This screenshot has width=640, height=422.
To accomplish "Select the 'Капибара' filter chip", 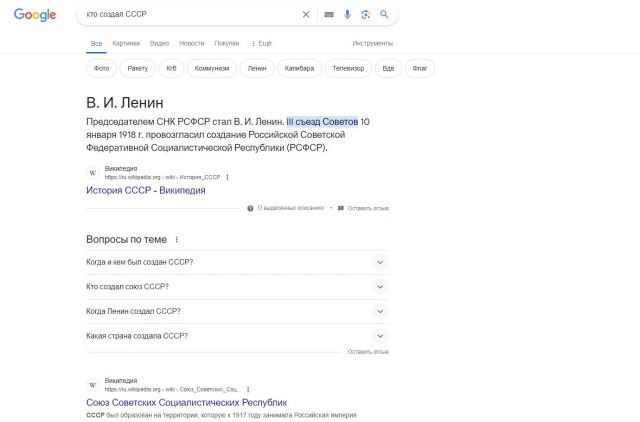I will [x=299, y=68].
